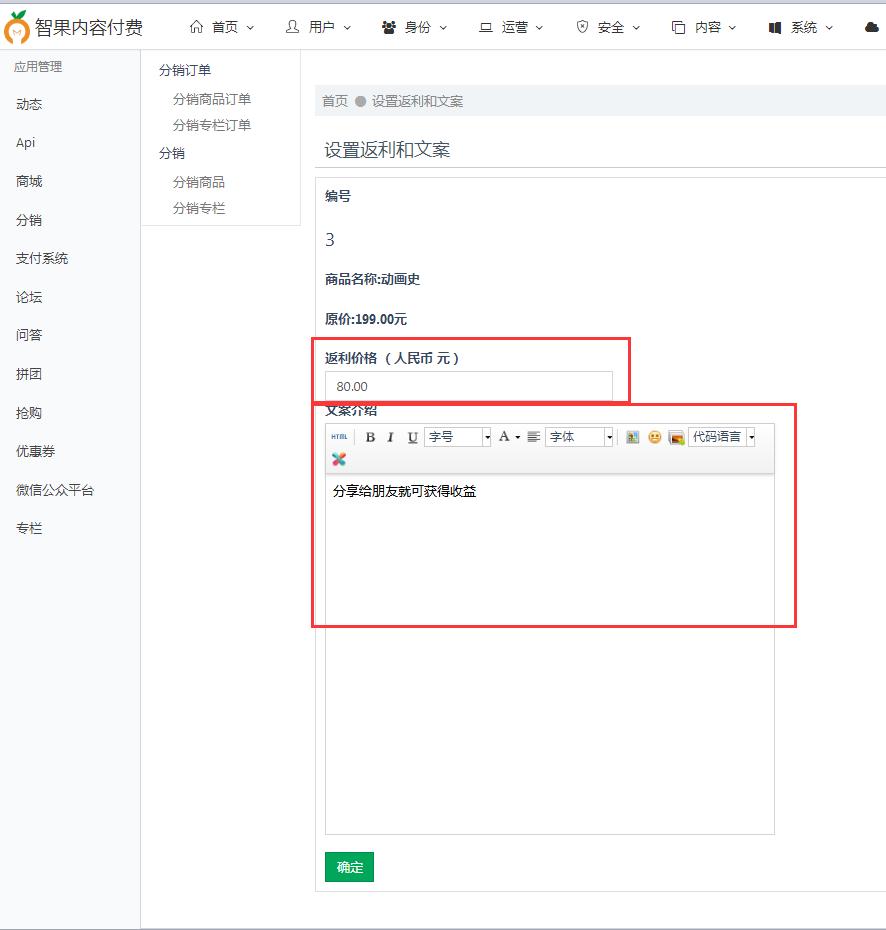Select 微信公众平台 in the left sidebar

click(55, 490)
